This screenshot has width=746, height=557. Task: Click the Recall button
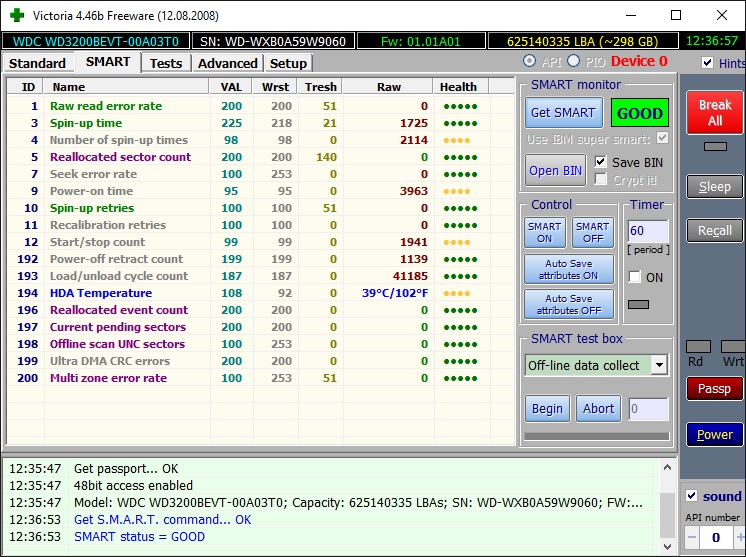coord(715,231)
